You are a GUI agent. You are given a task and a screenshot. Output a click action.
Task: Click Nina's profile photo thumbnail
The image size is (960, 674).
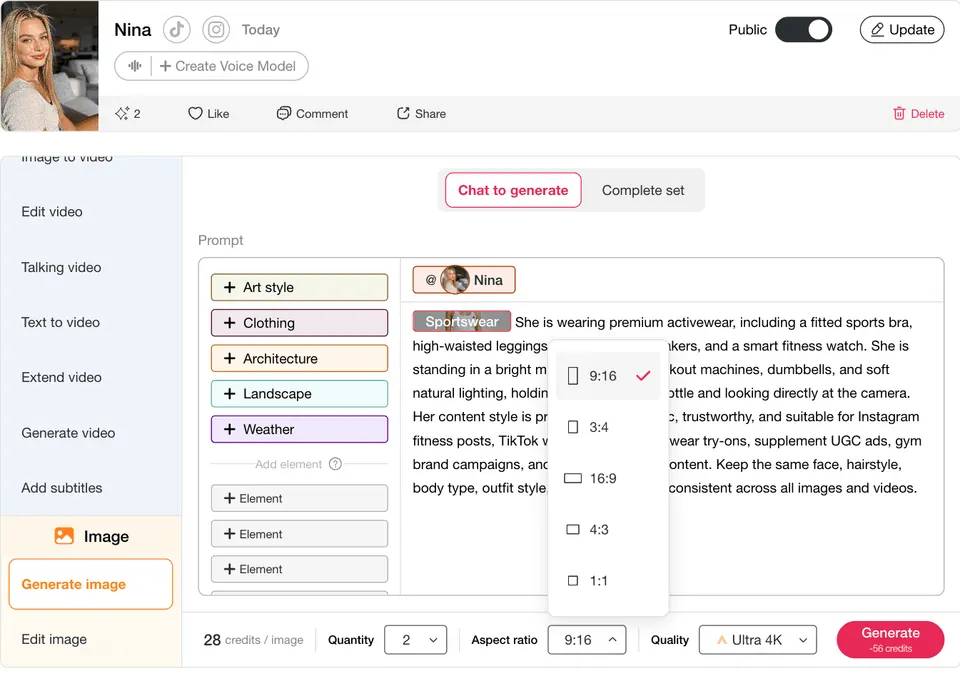coord(49,66)
